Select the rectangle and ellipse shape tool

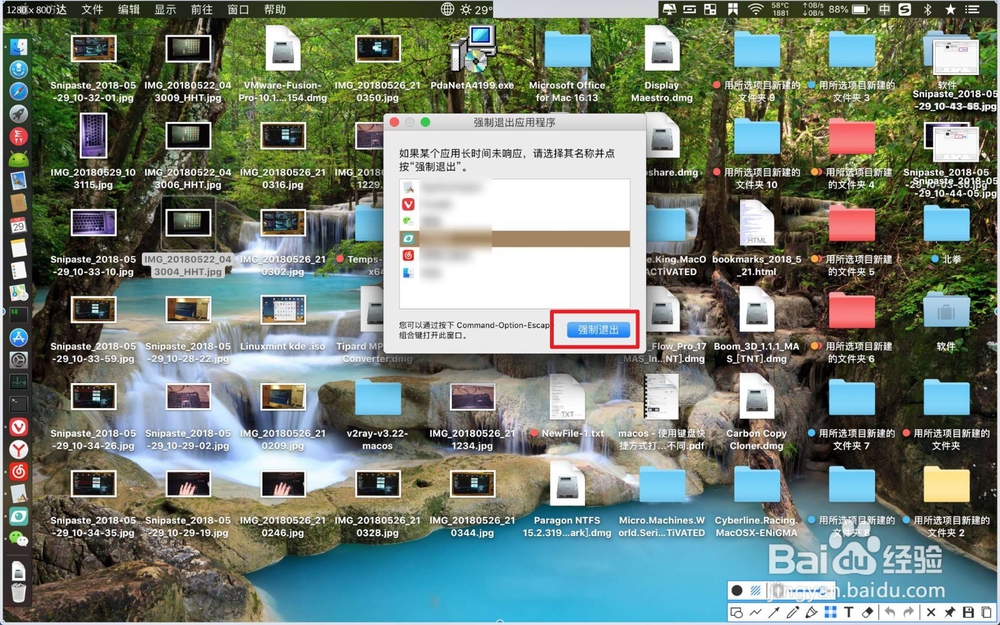point(737,612)
